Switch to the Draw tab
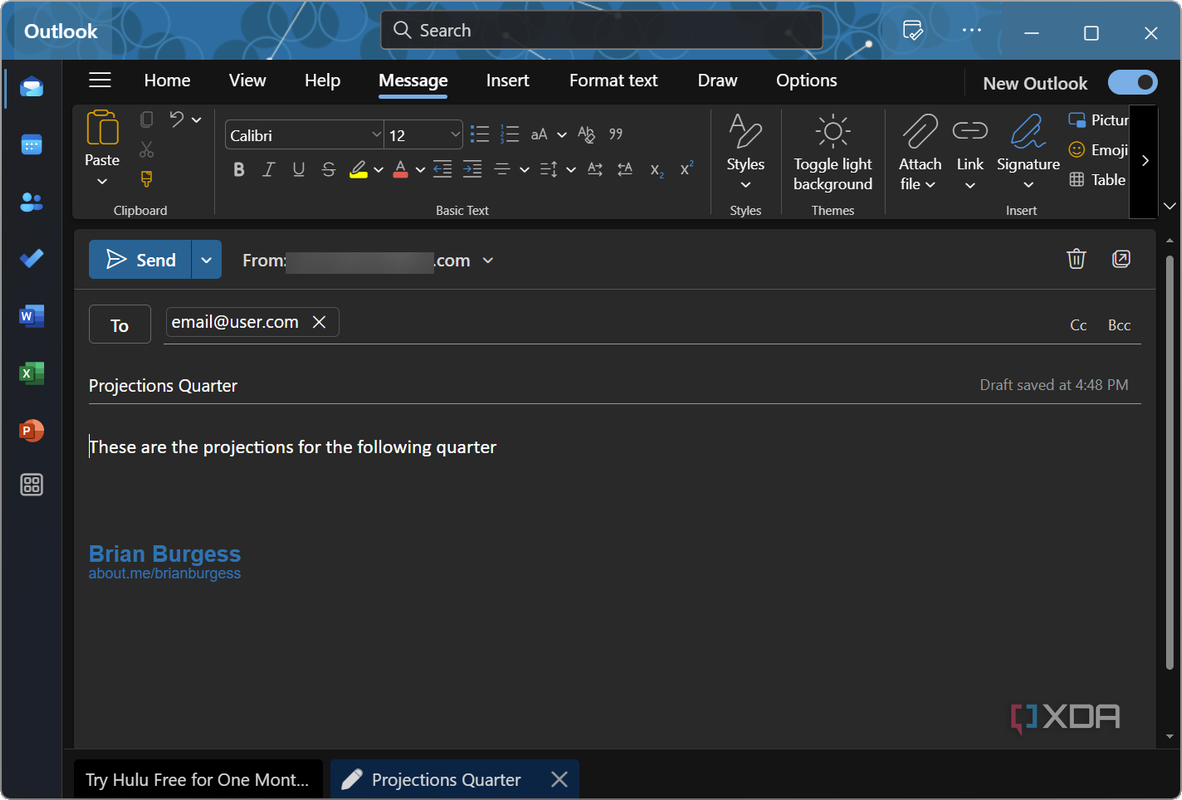Viewport: 1182px width, 800px height. 717,80
